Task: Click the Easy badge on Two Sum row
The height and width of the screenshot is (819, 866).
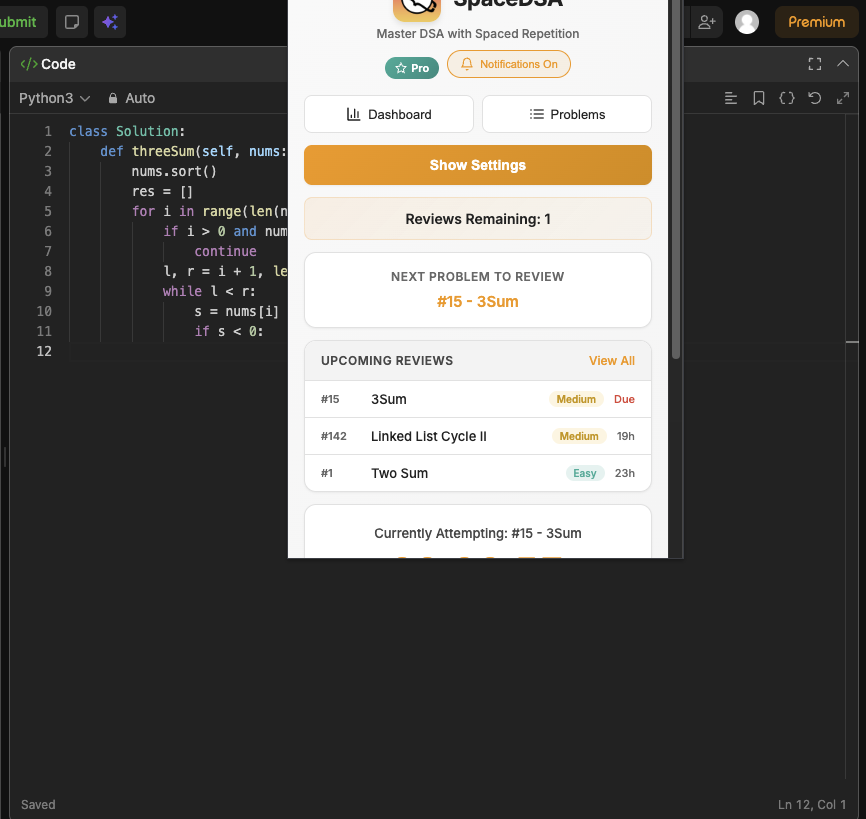Action: click(585, 473)
